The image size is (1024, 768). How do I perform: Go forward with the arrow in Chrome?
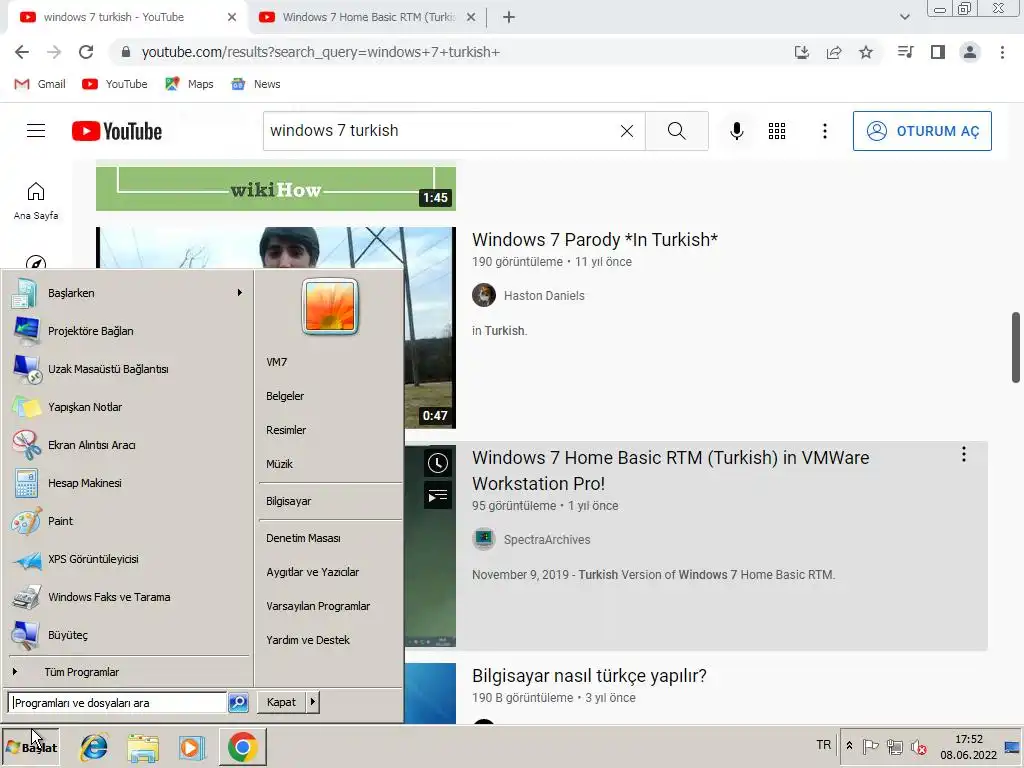(54, 52)
